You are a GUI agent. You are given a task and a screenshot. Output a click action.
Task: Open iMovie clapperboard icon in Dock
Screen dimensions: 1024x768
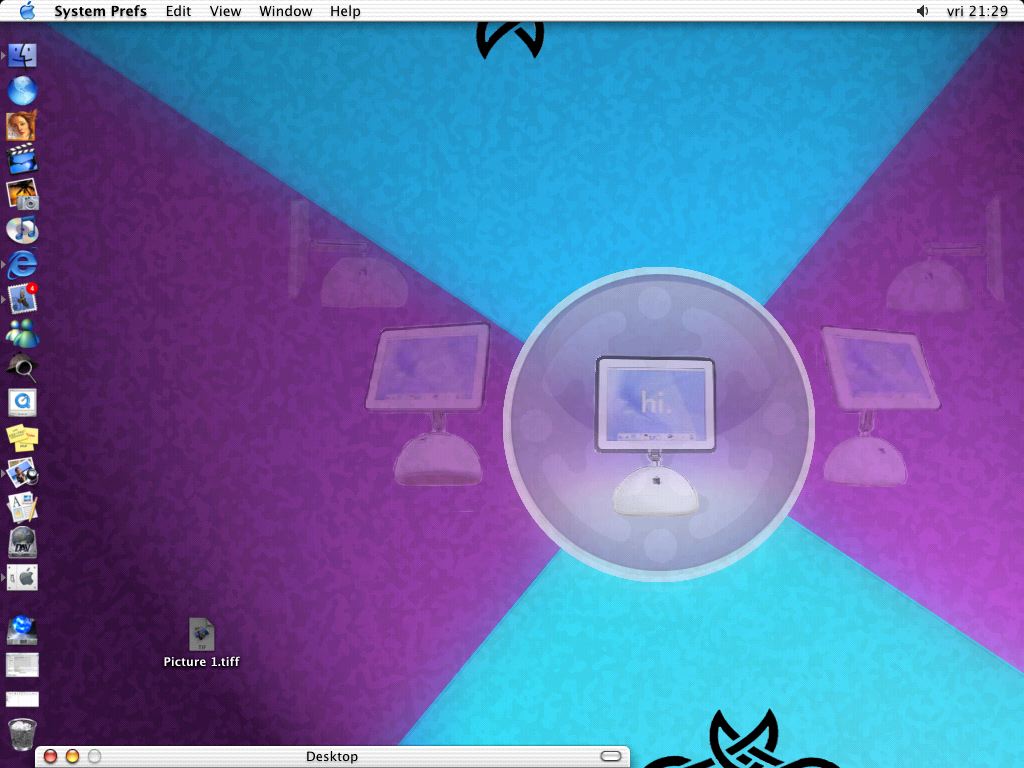(x=22, y=160)
